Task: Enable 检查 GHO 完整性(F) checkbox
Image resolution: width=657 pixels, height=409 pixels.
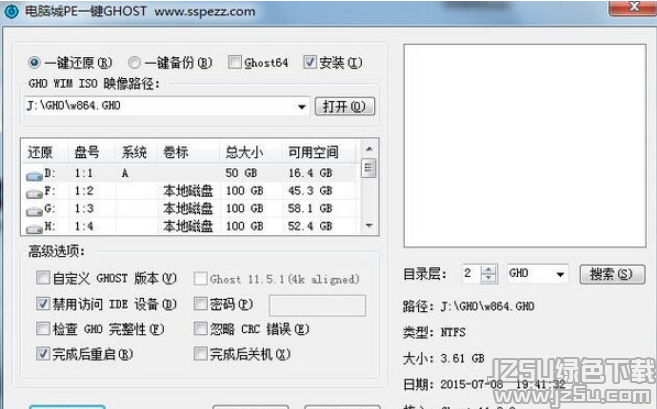Action: [x=43, y=329]
